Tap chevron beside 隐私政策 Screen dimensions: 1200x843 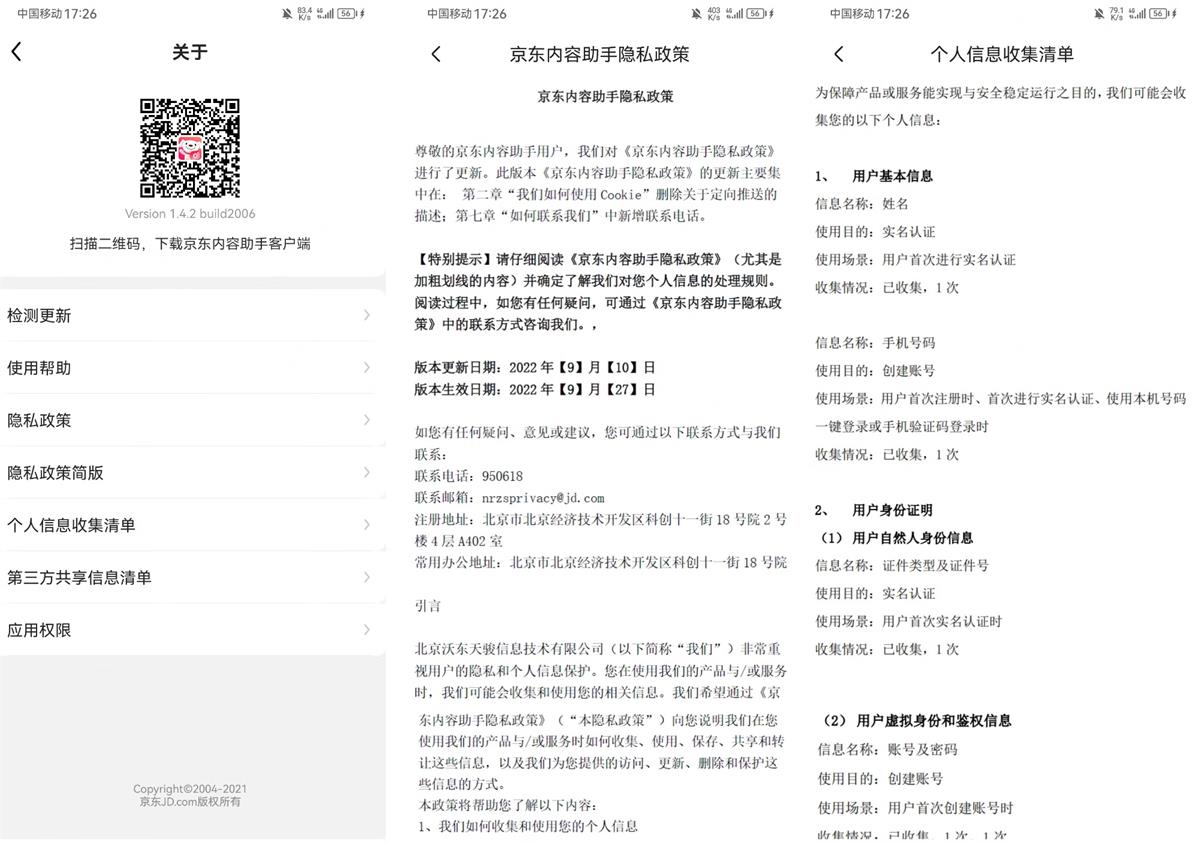point(367,420)
